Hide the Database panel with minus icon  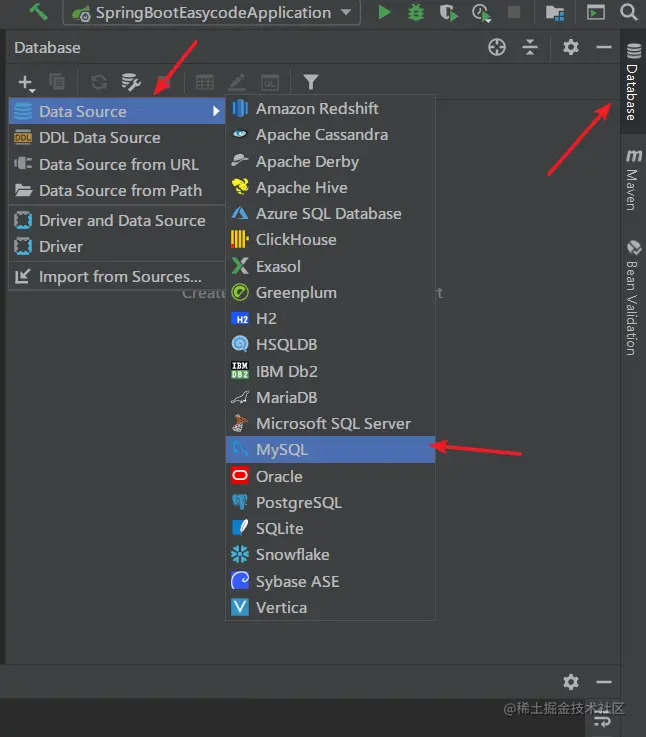pyautogui.click(x=604, y=47)
